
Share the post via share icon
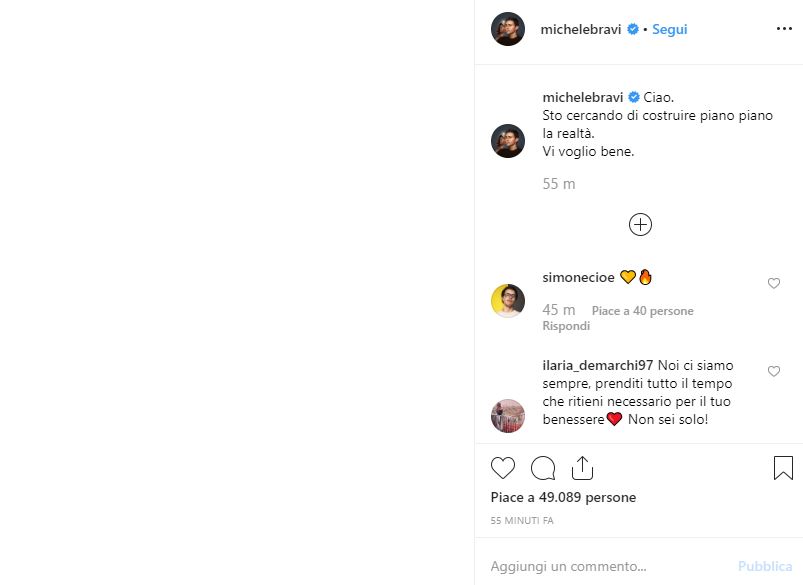(582, 468)
